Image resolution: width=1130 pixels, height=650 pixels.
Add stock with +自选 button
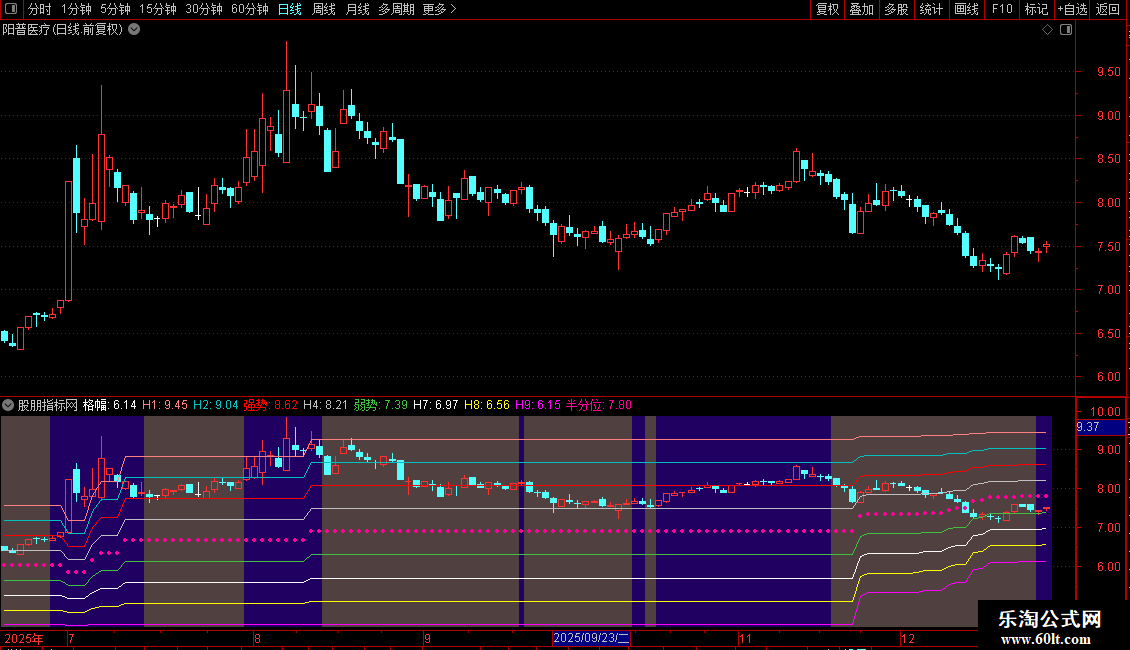coord(1072,9)
